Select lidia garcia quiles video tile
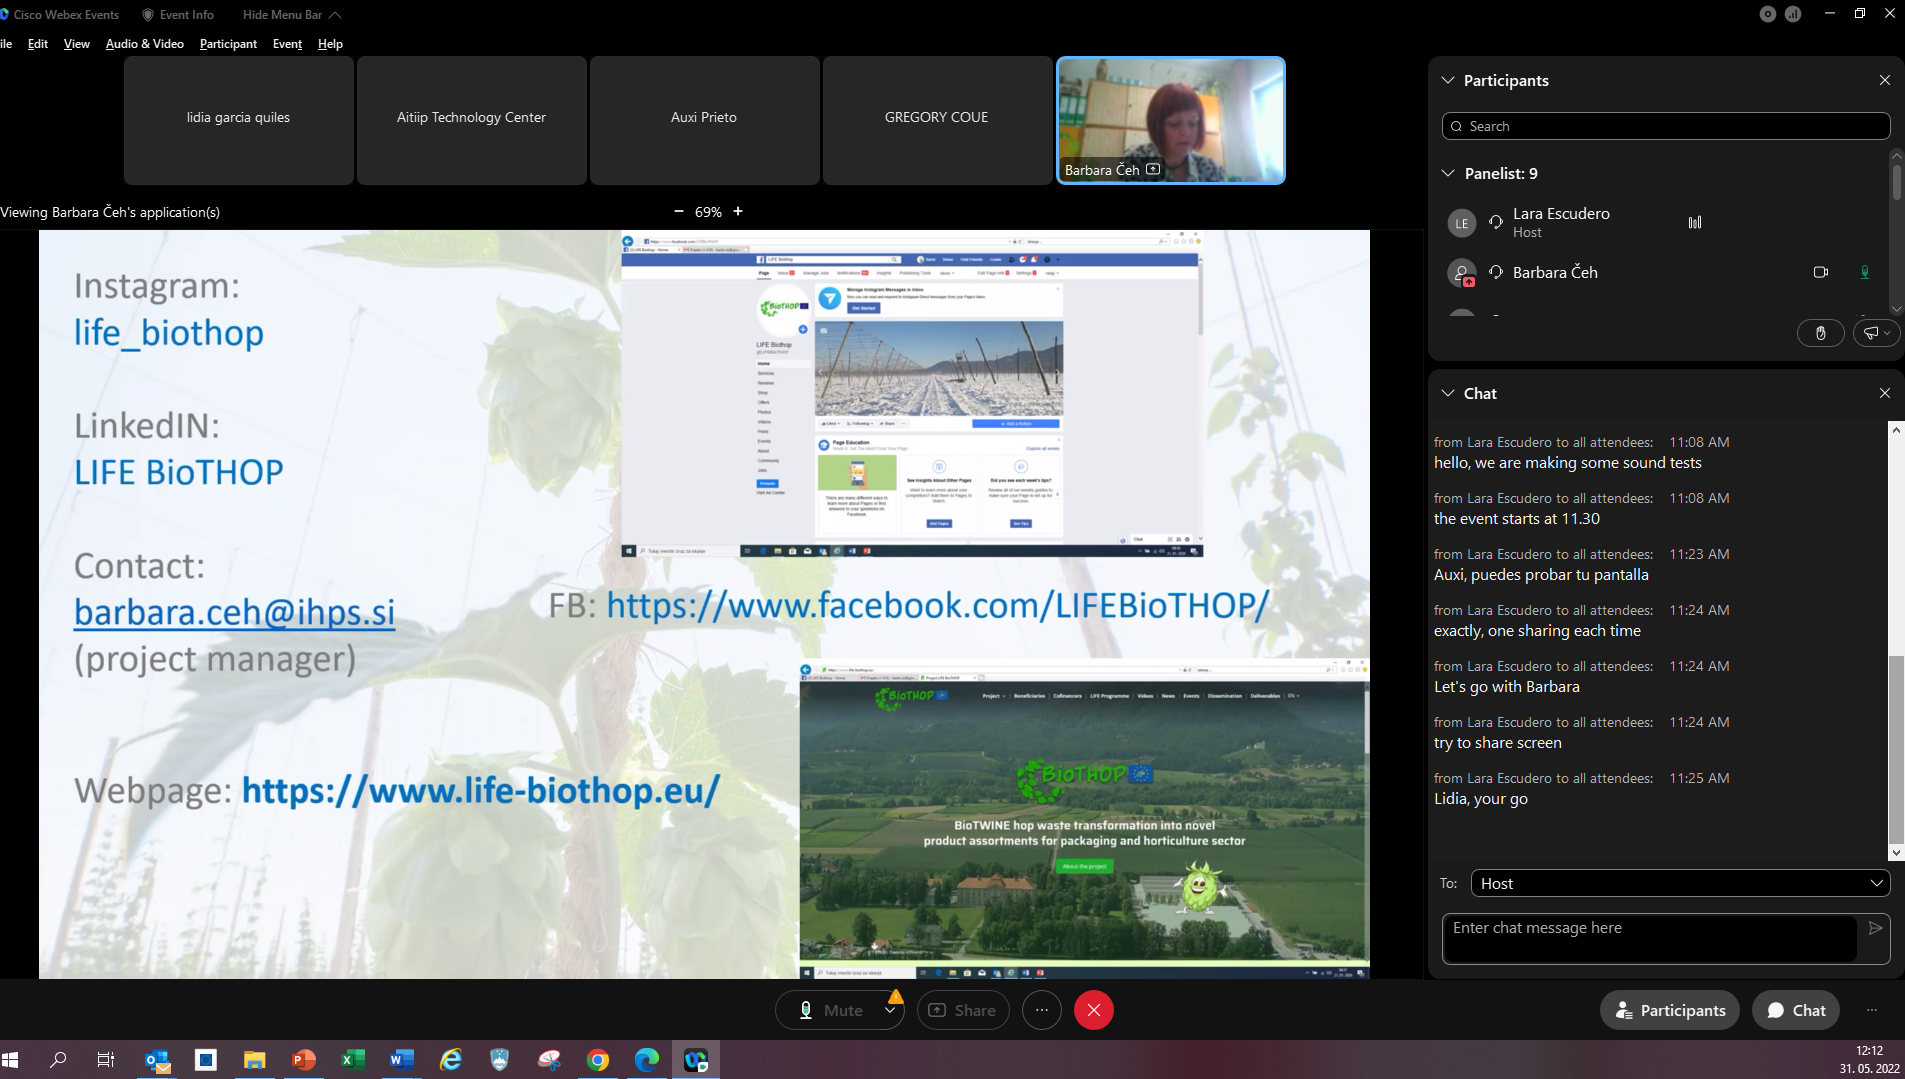The image size is (1905, 1079). [238, 120]
